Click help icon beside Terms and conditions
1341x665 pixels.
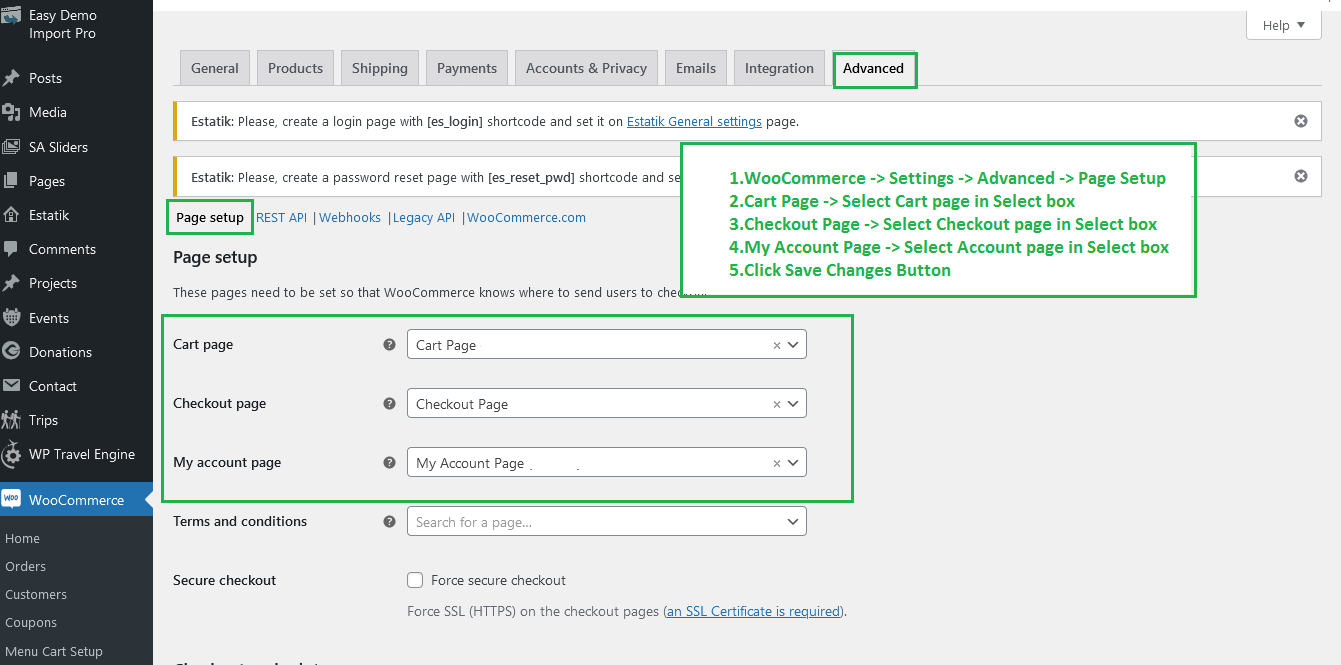390,521
